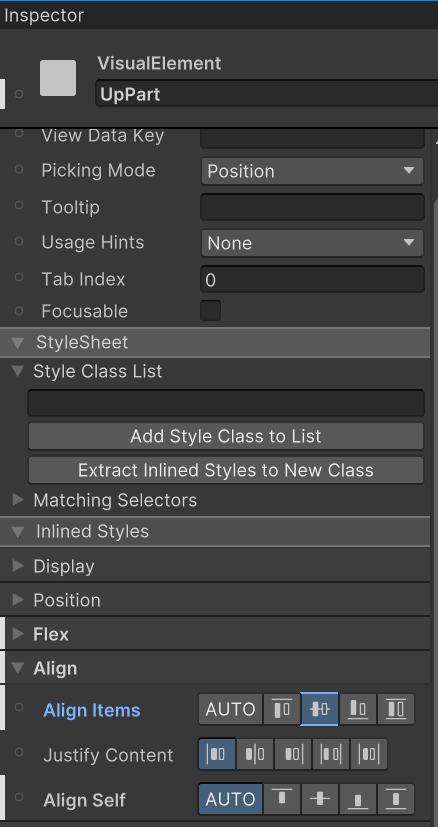Expand the Matching Selectors foldout

coord(18,499)
